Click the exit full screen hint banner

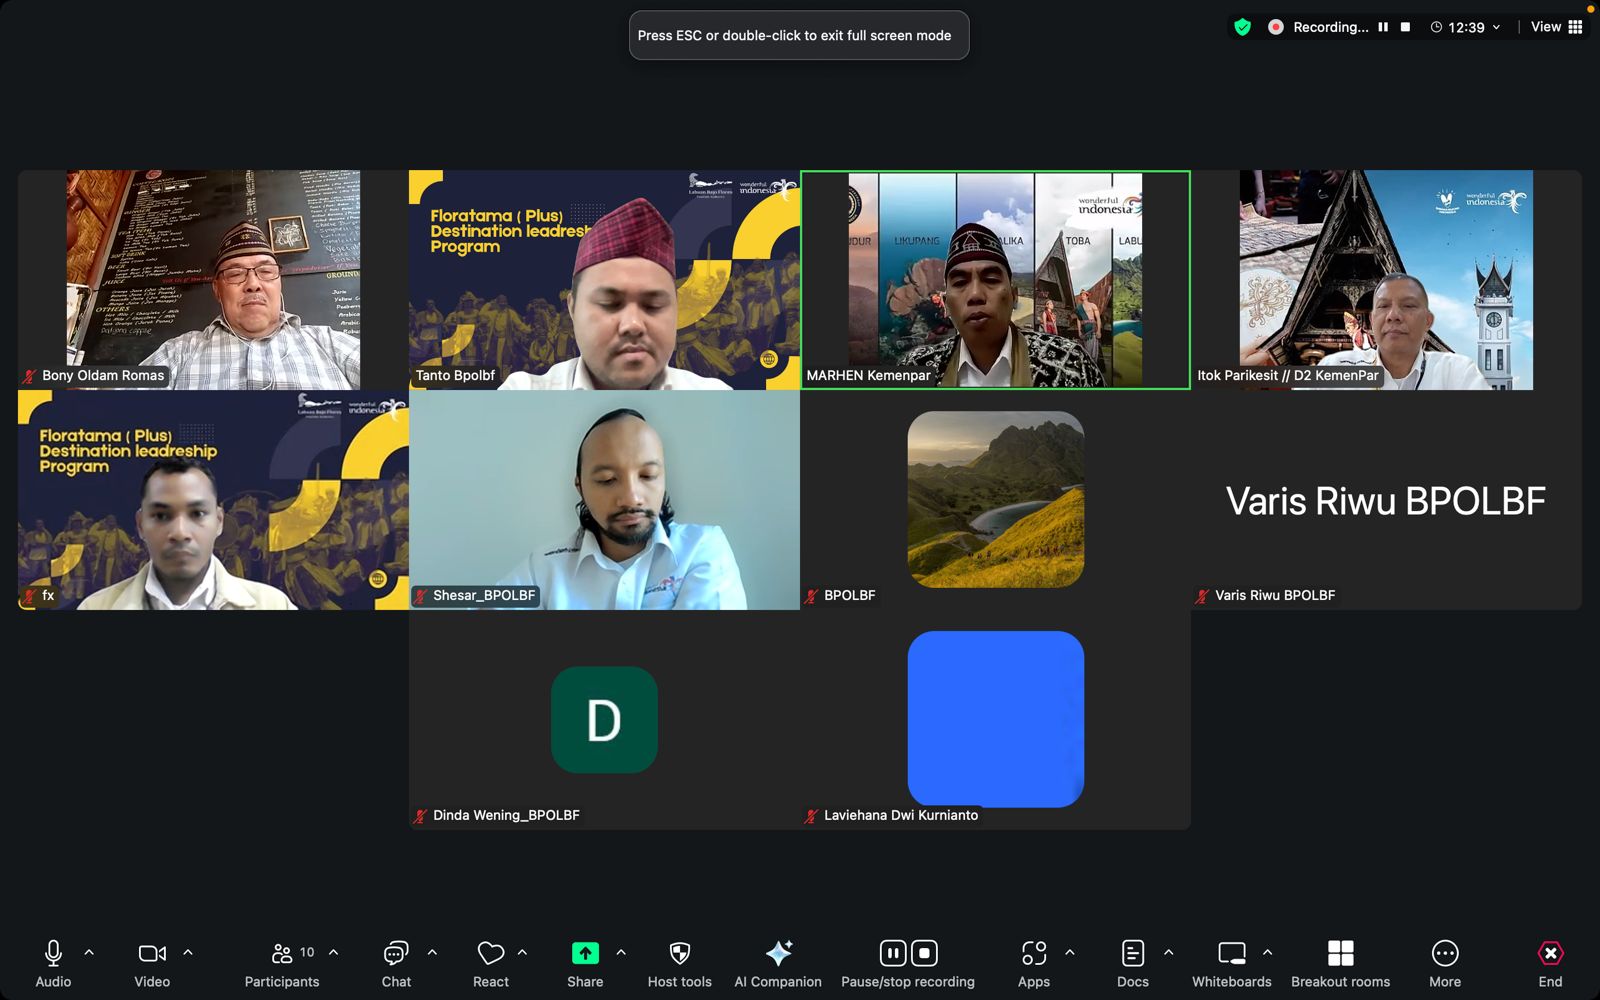(798, 35)
